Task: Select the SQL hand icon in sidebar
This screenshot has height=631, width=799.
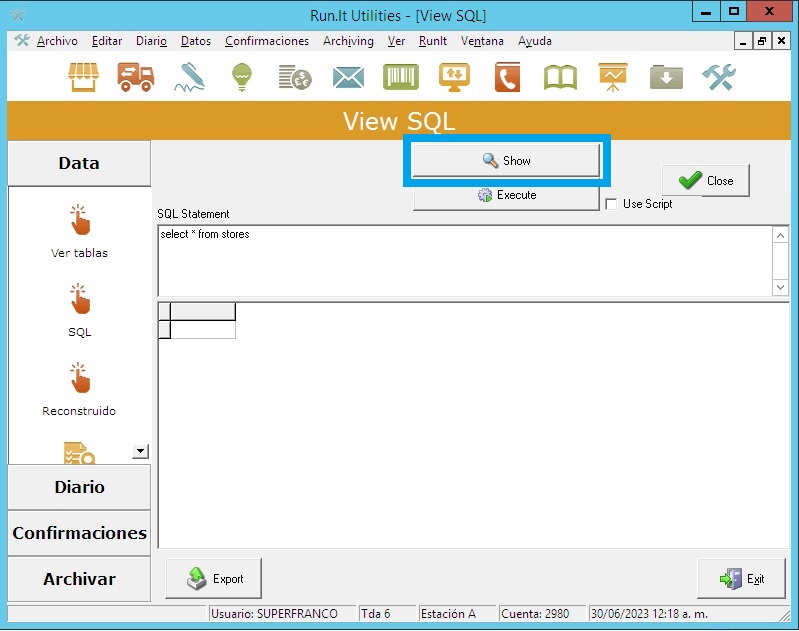Action: point(79,299)
